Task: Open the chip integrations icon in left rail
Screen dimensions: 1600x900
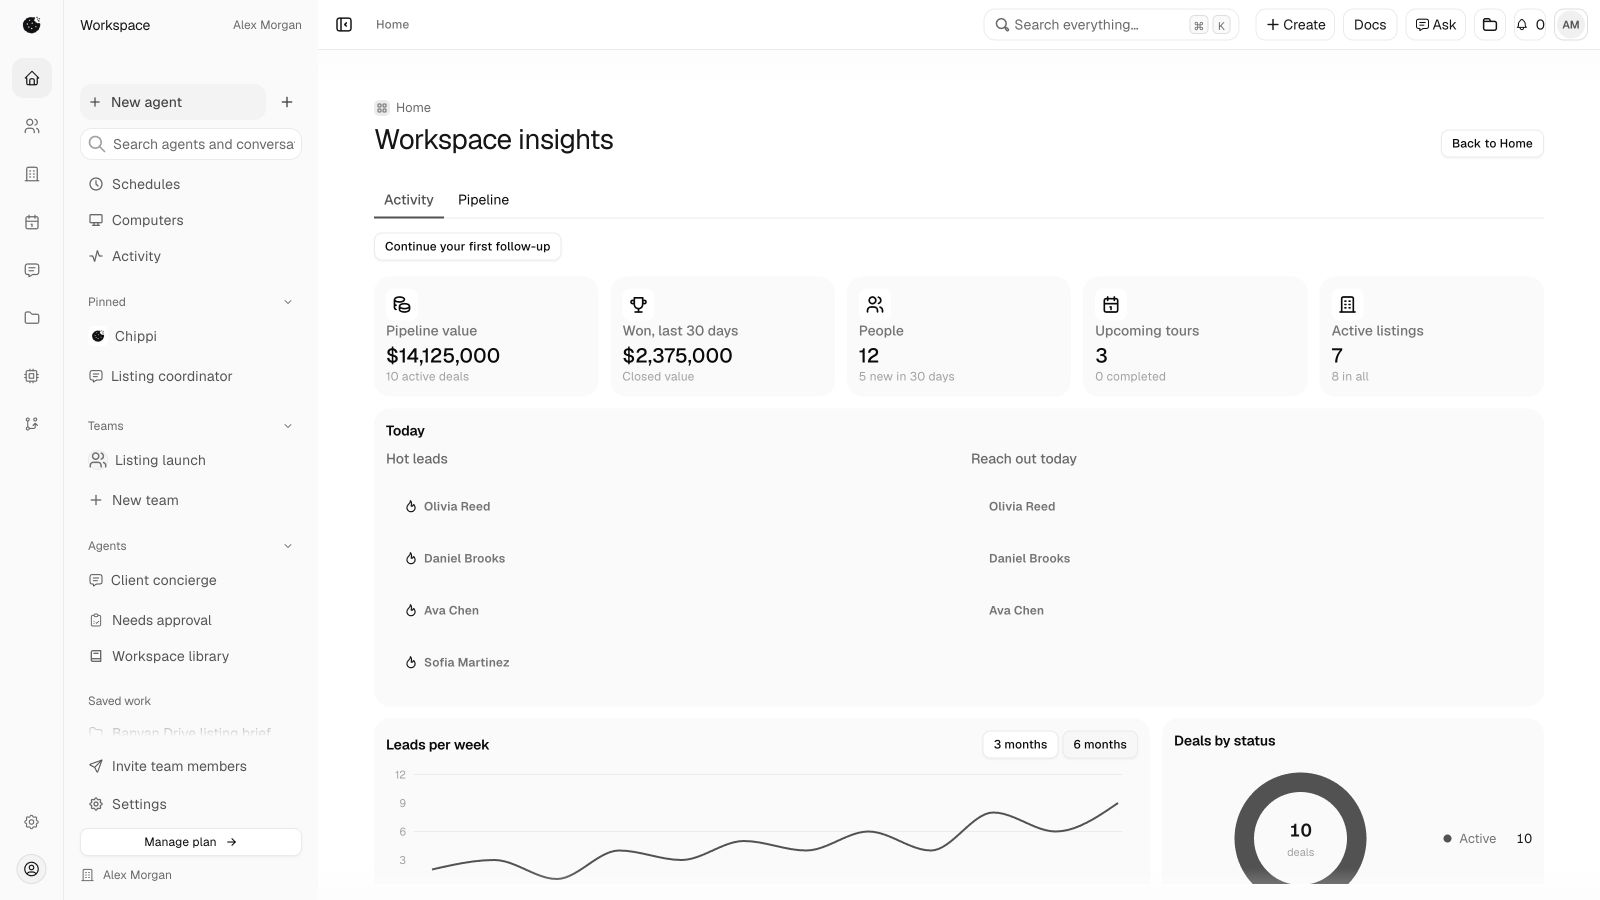Action: click(32, 376)
